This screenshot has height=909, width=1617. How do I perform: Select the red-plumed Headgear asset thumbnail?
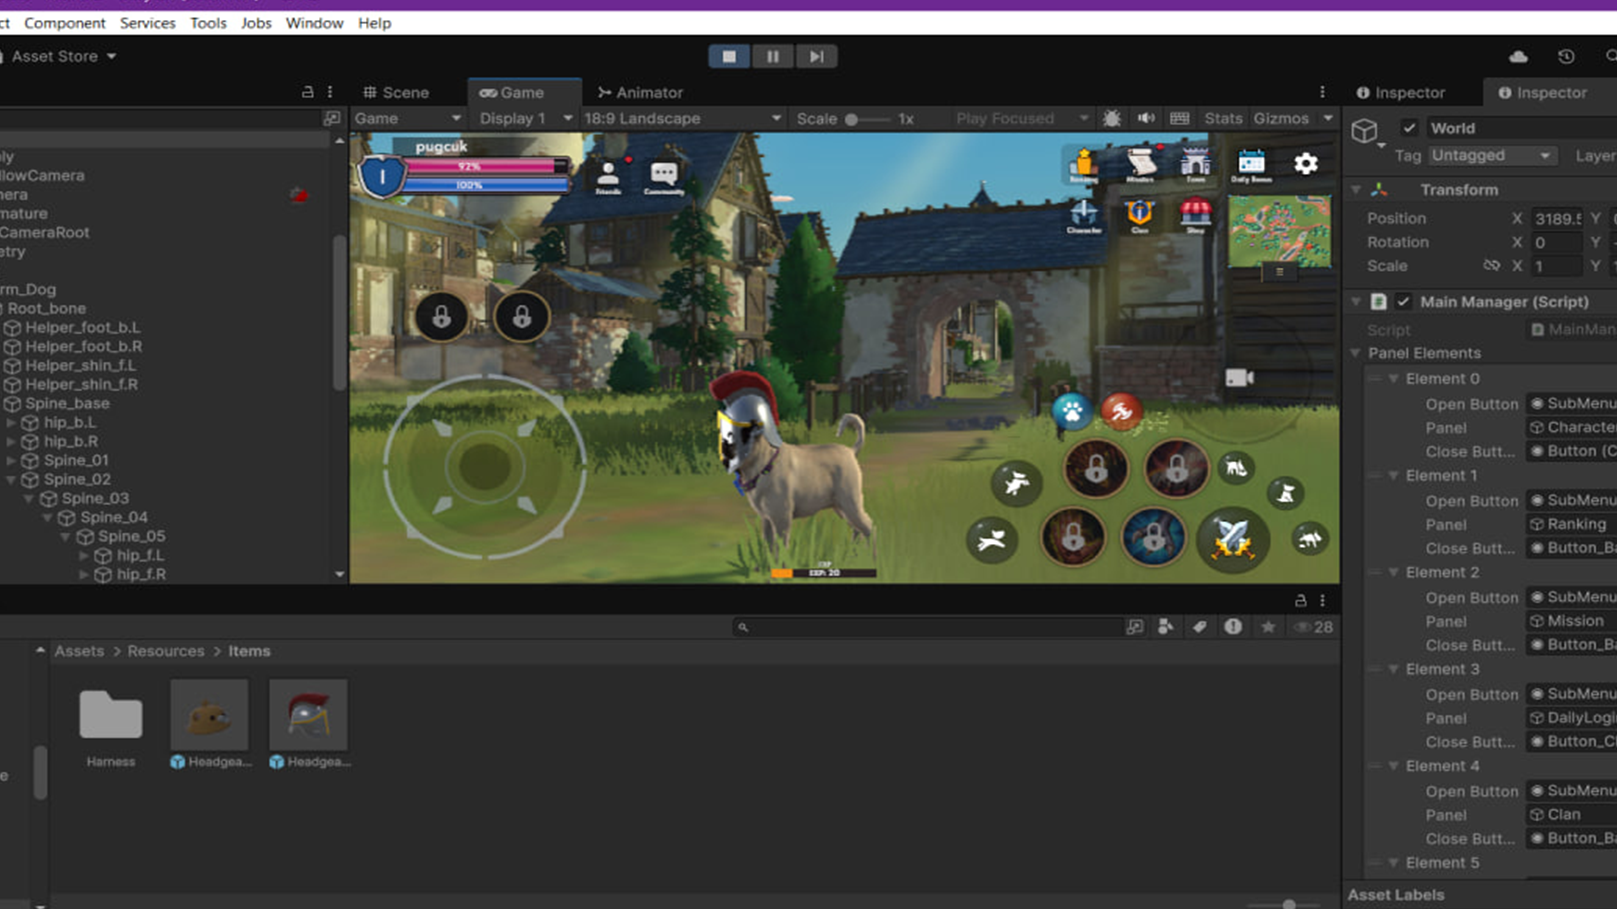click(x=308, y=715)
